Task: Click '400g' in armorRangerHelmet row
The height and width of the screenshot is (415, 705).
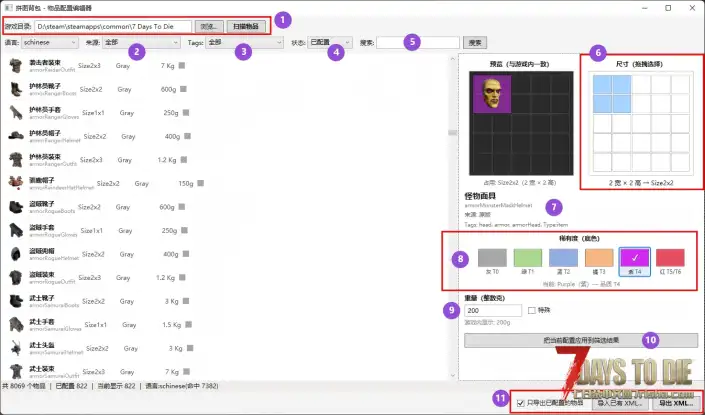Action: tap(172, 136)
